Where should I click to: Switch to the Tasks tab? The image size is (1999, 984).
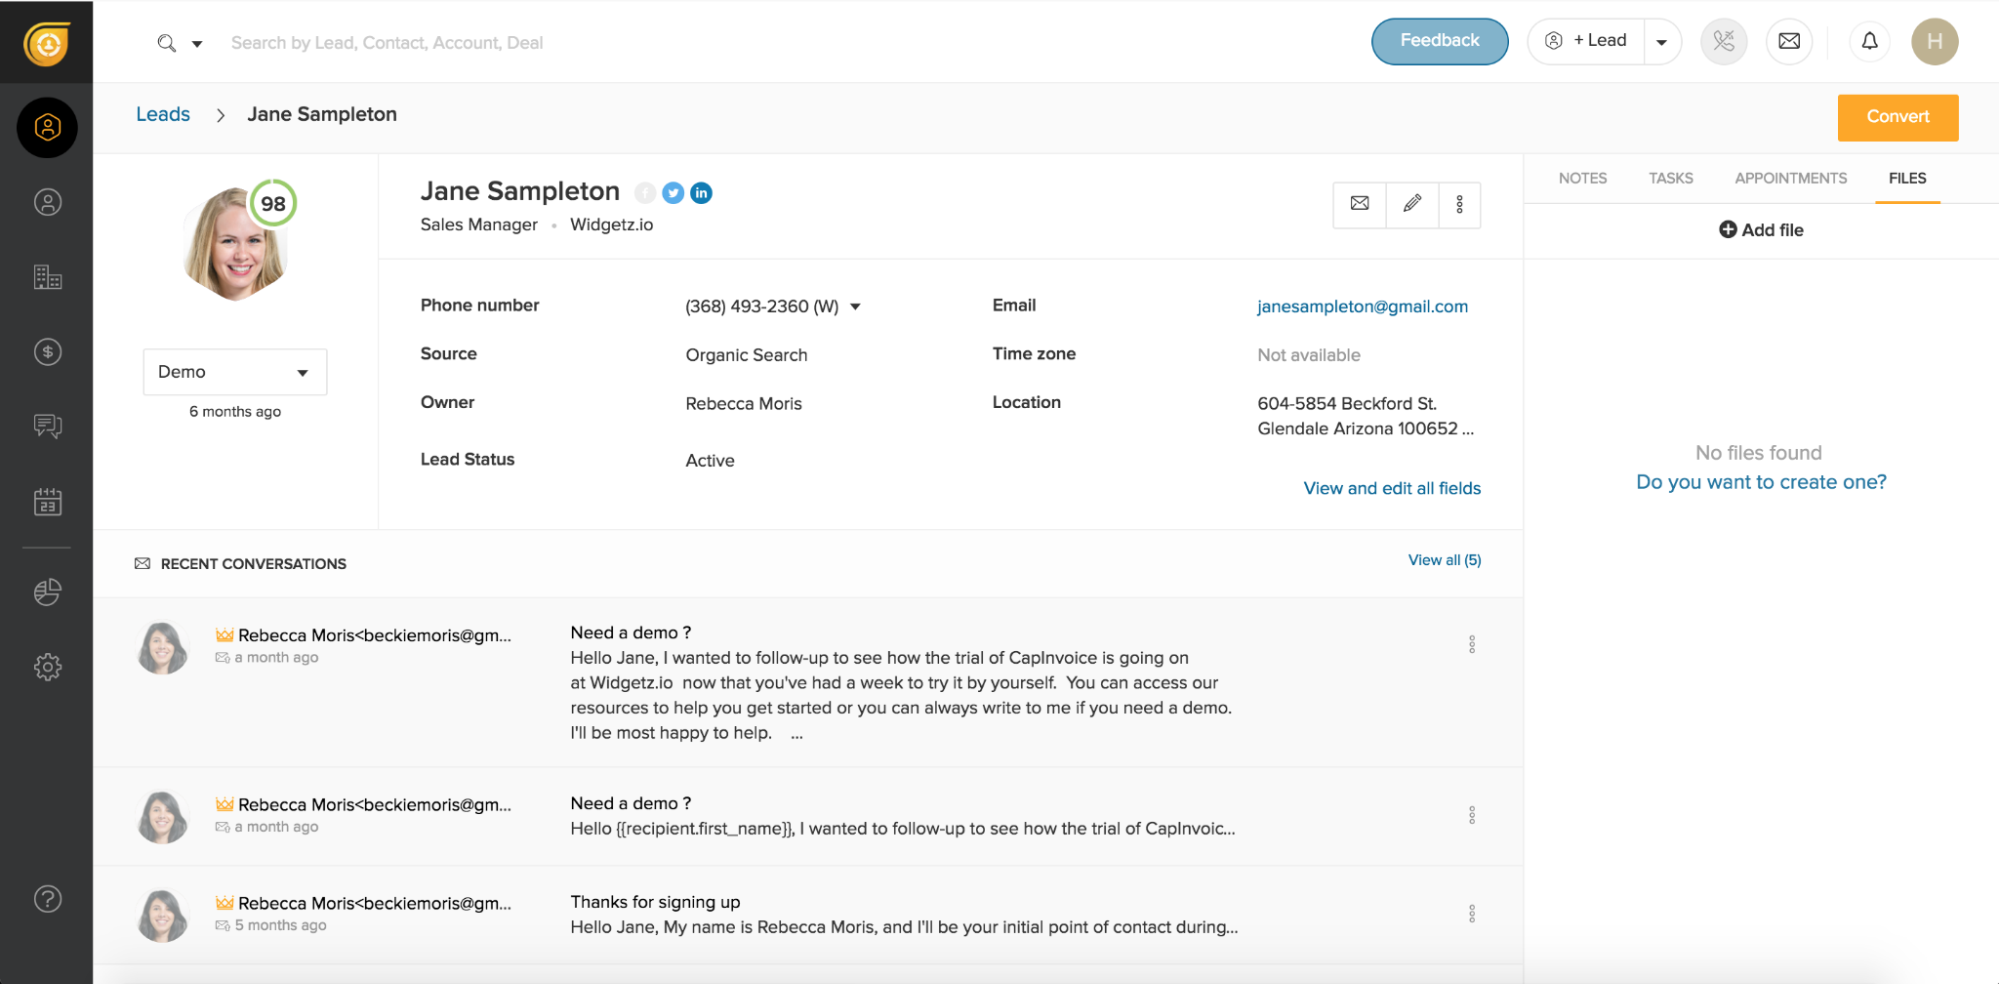1669,177
